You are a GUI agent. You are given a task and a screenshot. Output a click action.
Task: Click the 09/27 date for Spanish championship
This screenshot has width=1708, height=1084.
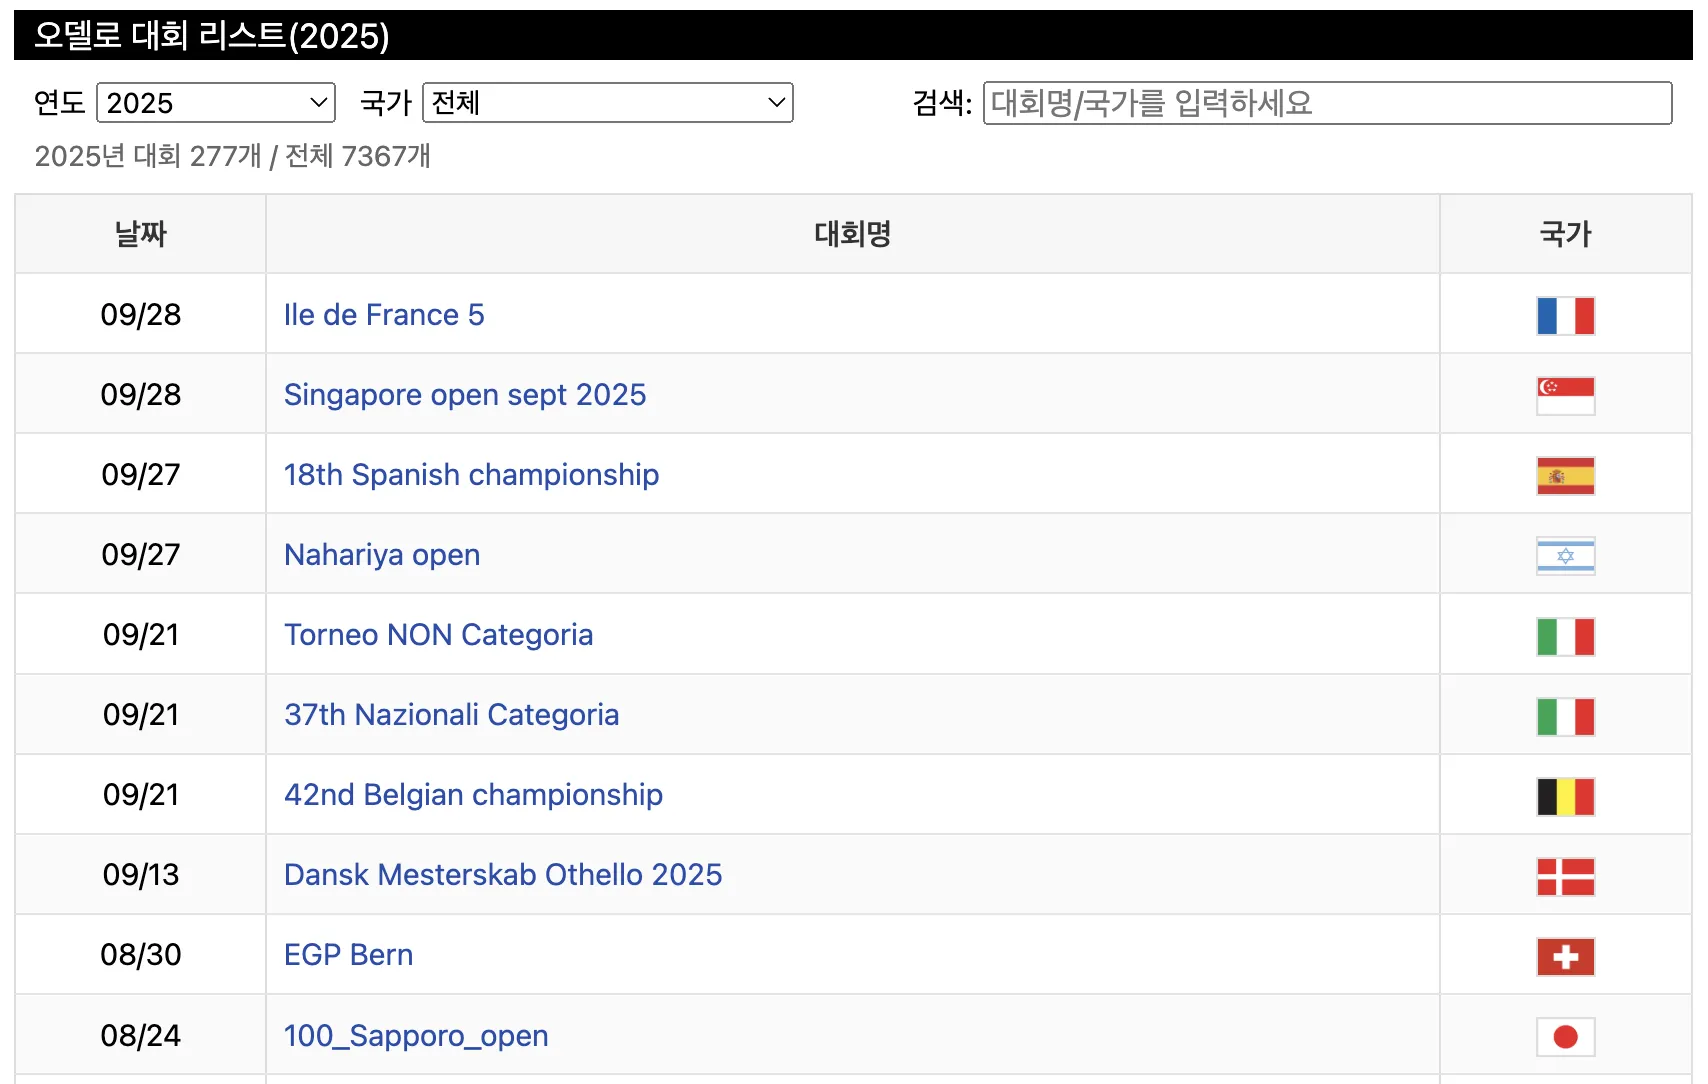click(x=141, y=475)
